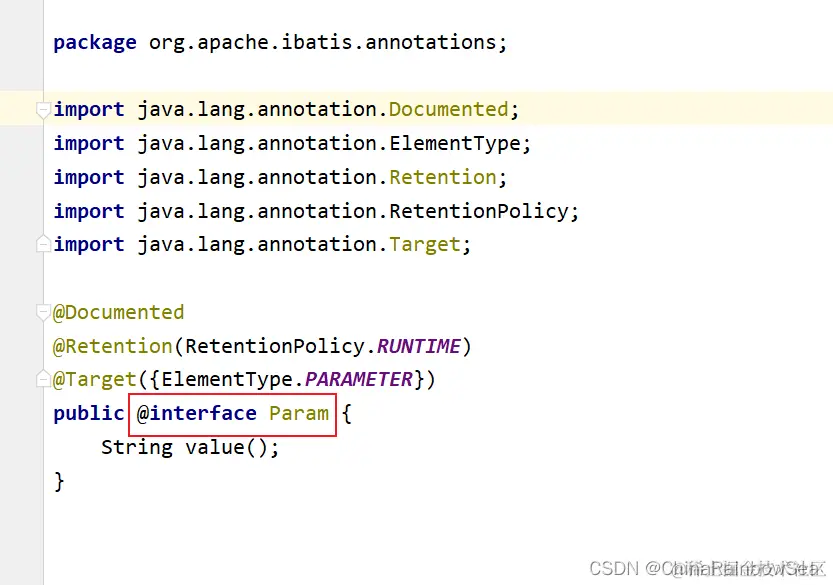Click the value() method name

coord(215,447)
